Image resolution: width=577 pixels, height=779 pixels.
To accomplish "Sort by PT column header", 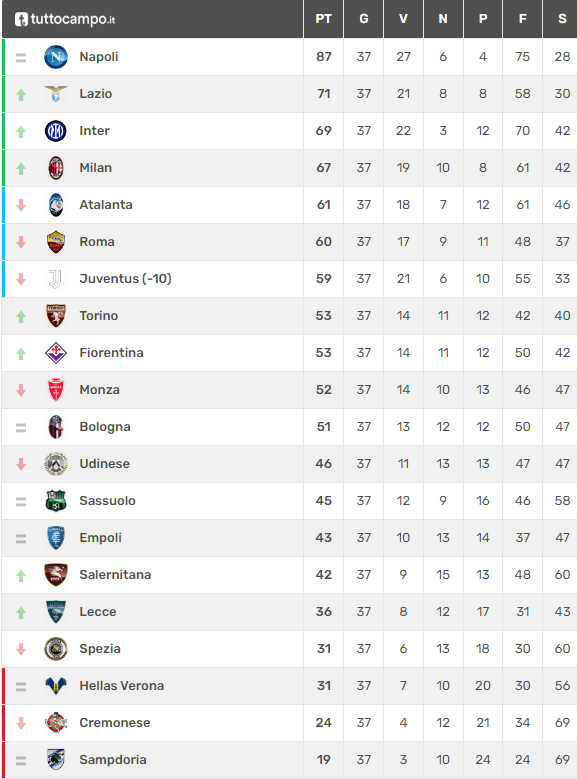I will point(324,19).
